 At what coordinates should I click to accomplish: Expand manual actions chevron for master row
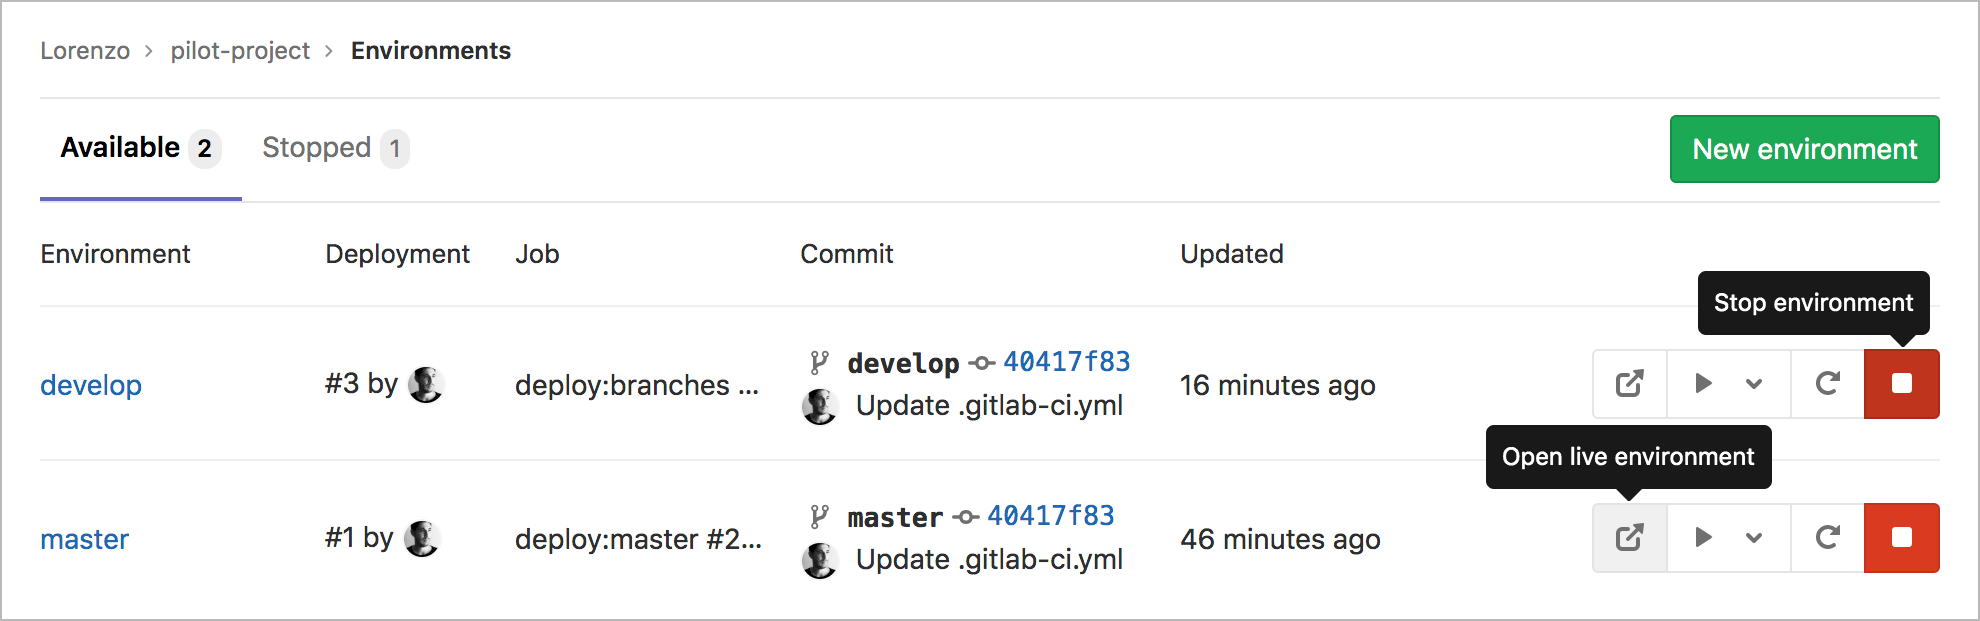pyautogui.click(x=1754, y=538)
